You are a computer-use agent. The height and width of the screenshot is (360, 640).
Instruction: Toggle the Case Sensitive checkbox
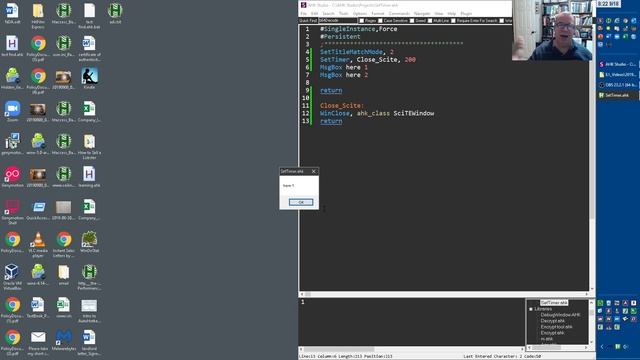click(x=380, y=20)
